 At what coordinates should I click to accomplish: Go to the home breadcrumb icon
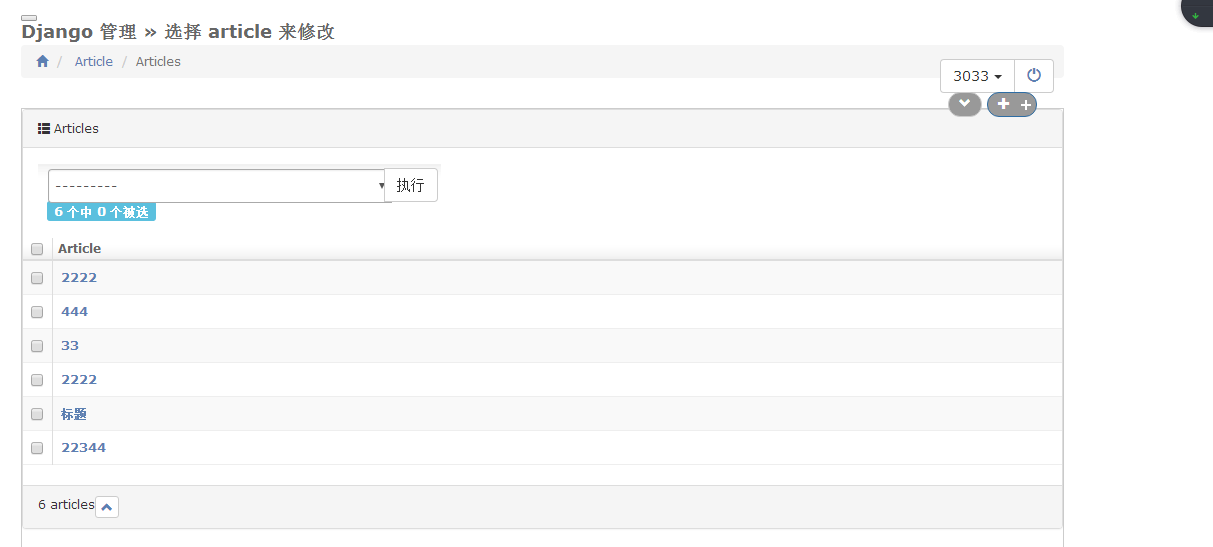(42, 61)
